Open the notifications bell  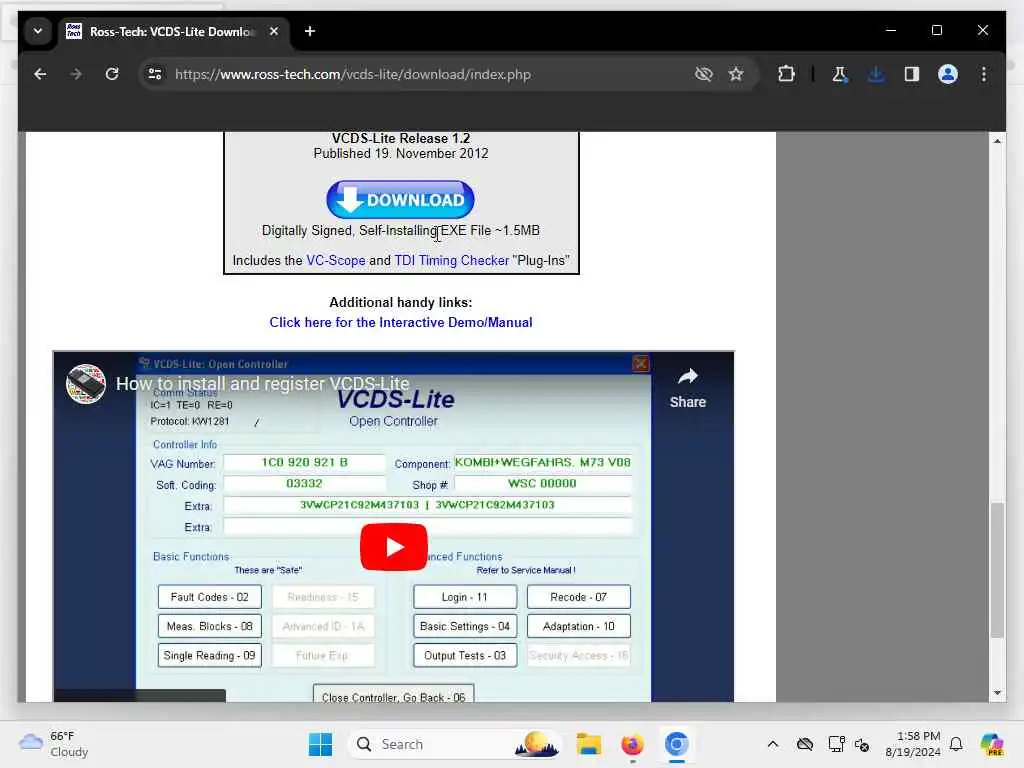(x=956, y=744)
